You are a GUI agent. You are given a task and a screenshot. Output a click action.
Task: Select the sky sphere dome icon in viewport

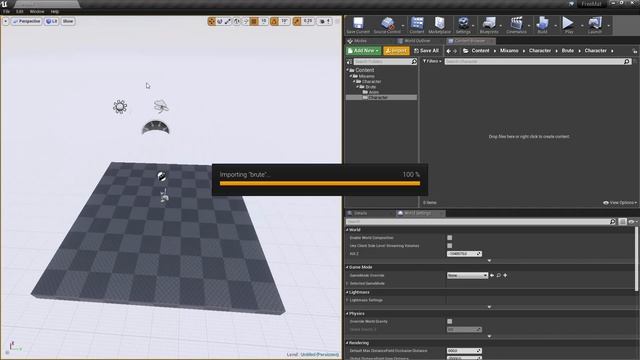tap(156, 128)
